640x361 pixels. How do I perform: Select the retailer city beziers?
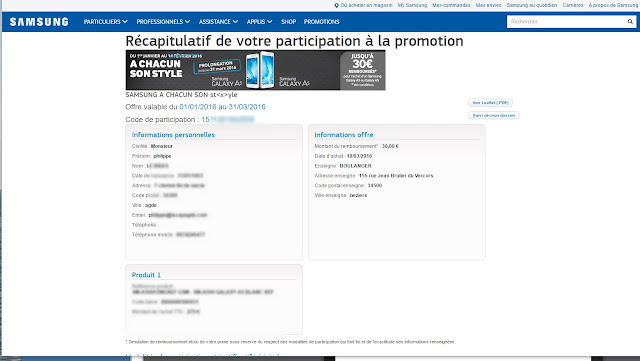[358, 195]
